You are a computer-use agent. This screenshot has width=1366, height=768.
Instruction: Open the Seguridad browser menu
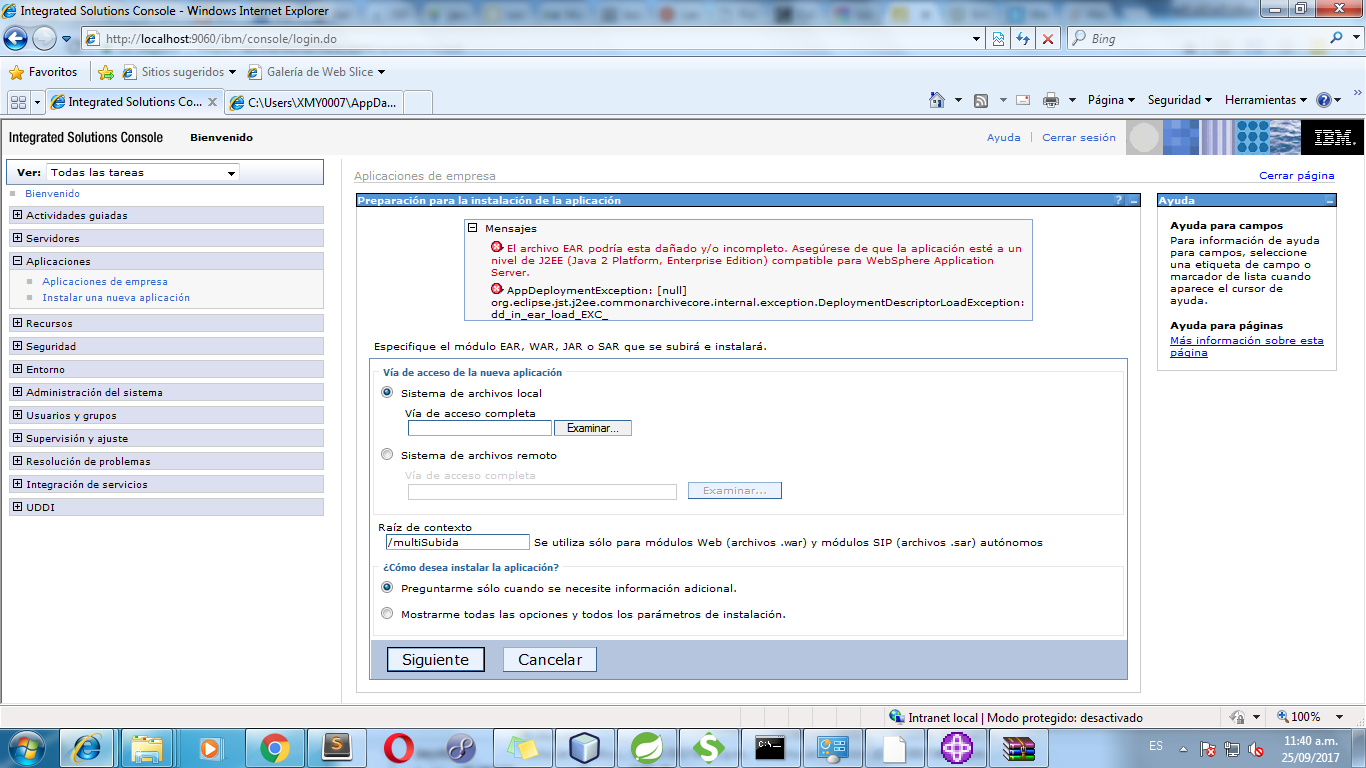(x=1179, y=100)
